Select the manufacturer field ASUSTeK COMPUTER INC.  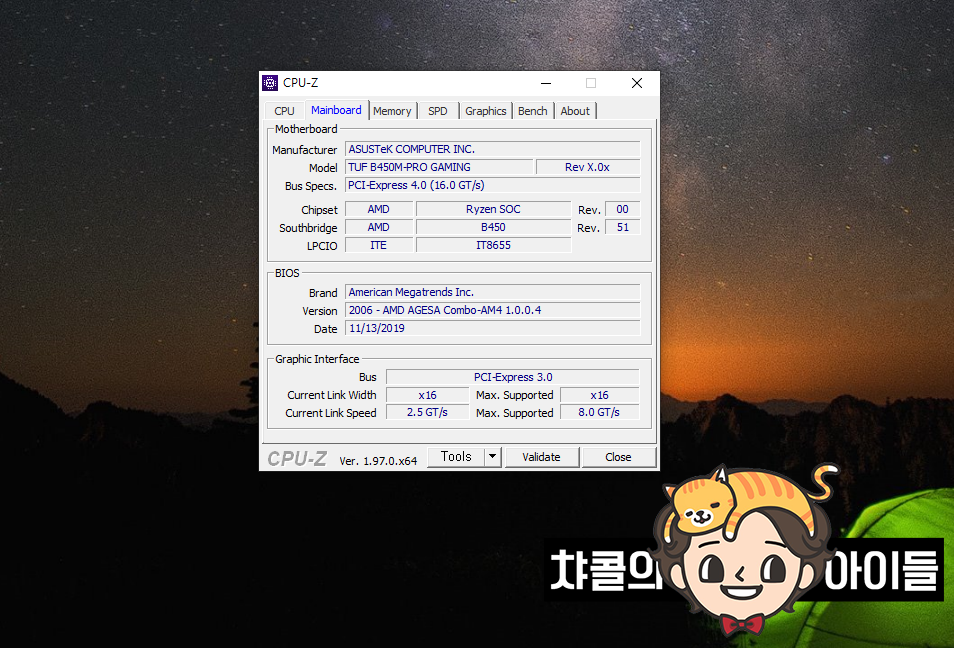coord(493,149)
